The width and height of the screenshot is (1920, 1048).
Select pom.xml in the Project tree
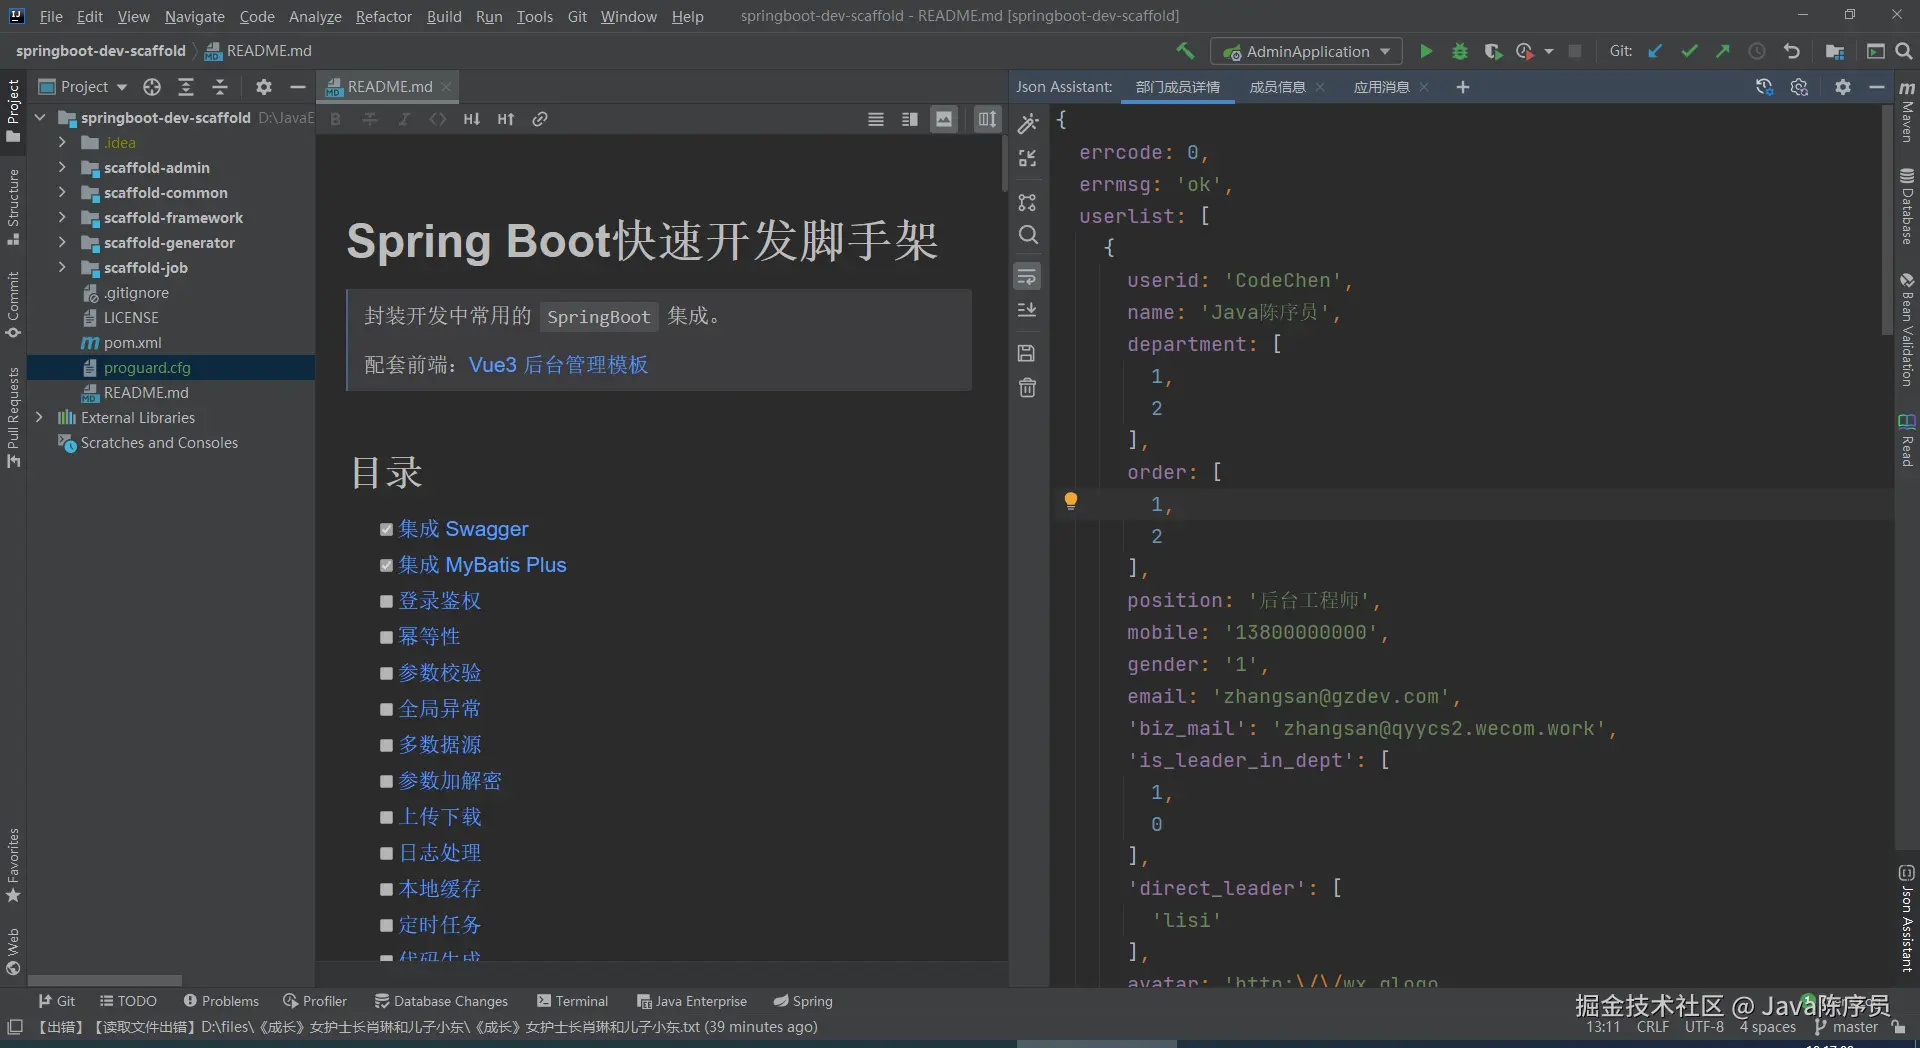(x=132, y=343)
